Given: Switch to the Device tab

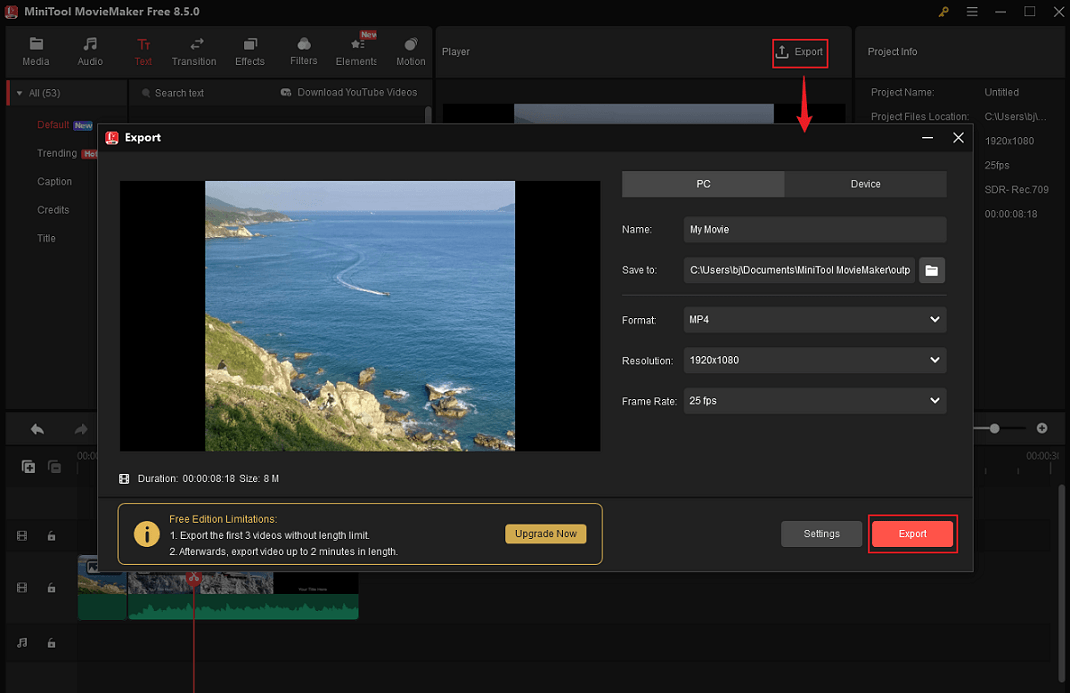Looking at the screenshot, I should [x=865, y=184].
